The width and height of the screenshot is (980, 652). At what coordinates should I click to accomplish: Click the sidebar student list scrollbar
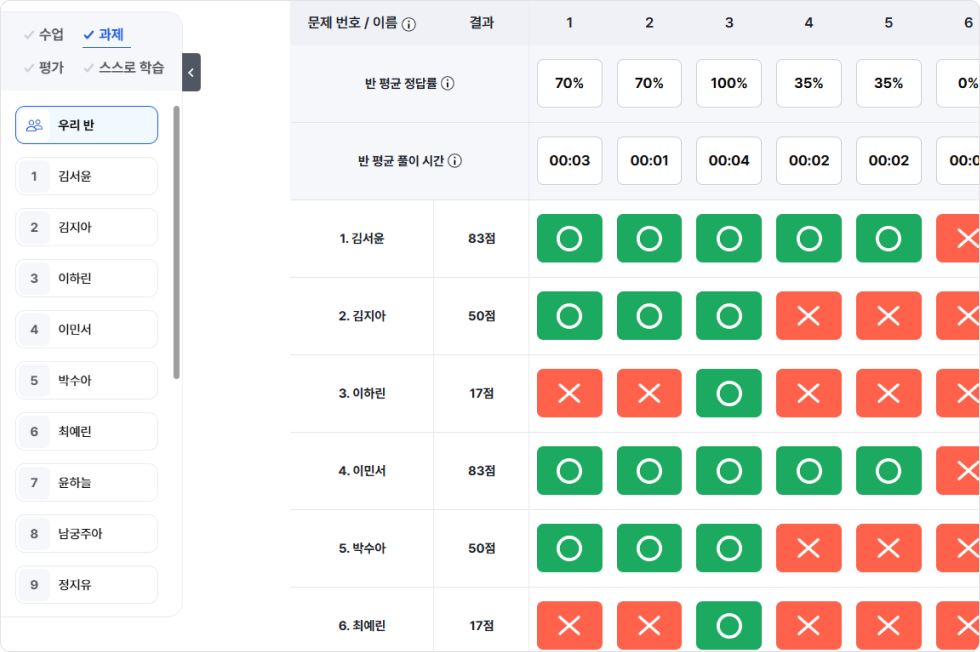click(176, 243)
